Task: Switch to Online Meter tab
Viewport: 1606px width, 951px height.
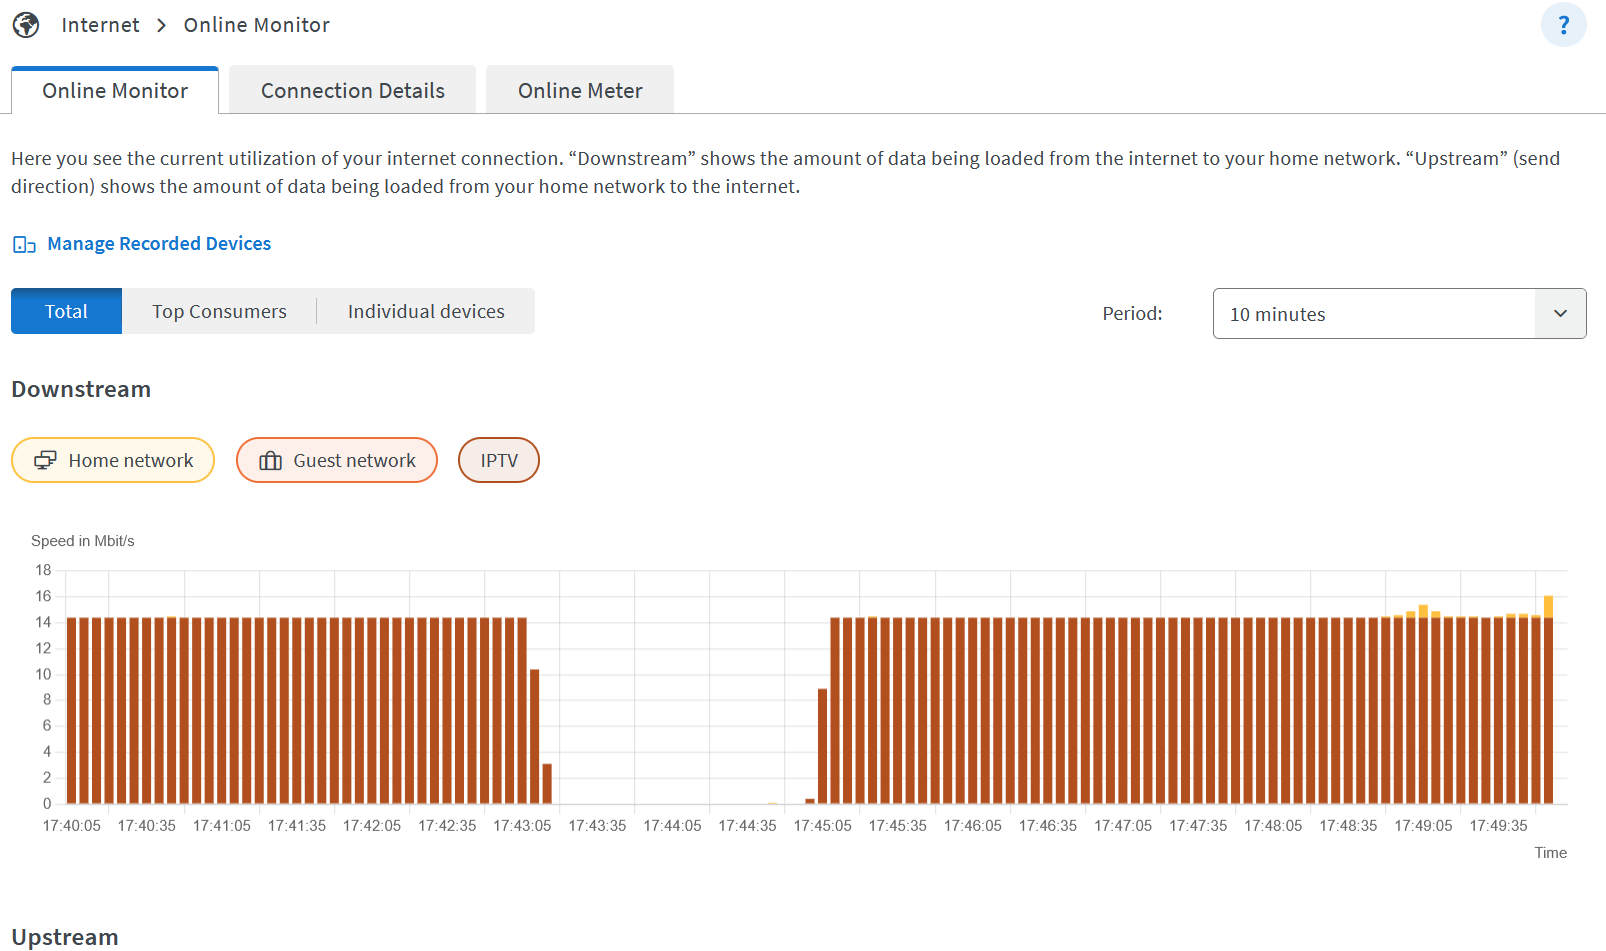Action: 579,91
